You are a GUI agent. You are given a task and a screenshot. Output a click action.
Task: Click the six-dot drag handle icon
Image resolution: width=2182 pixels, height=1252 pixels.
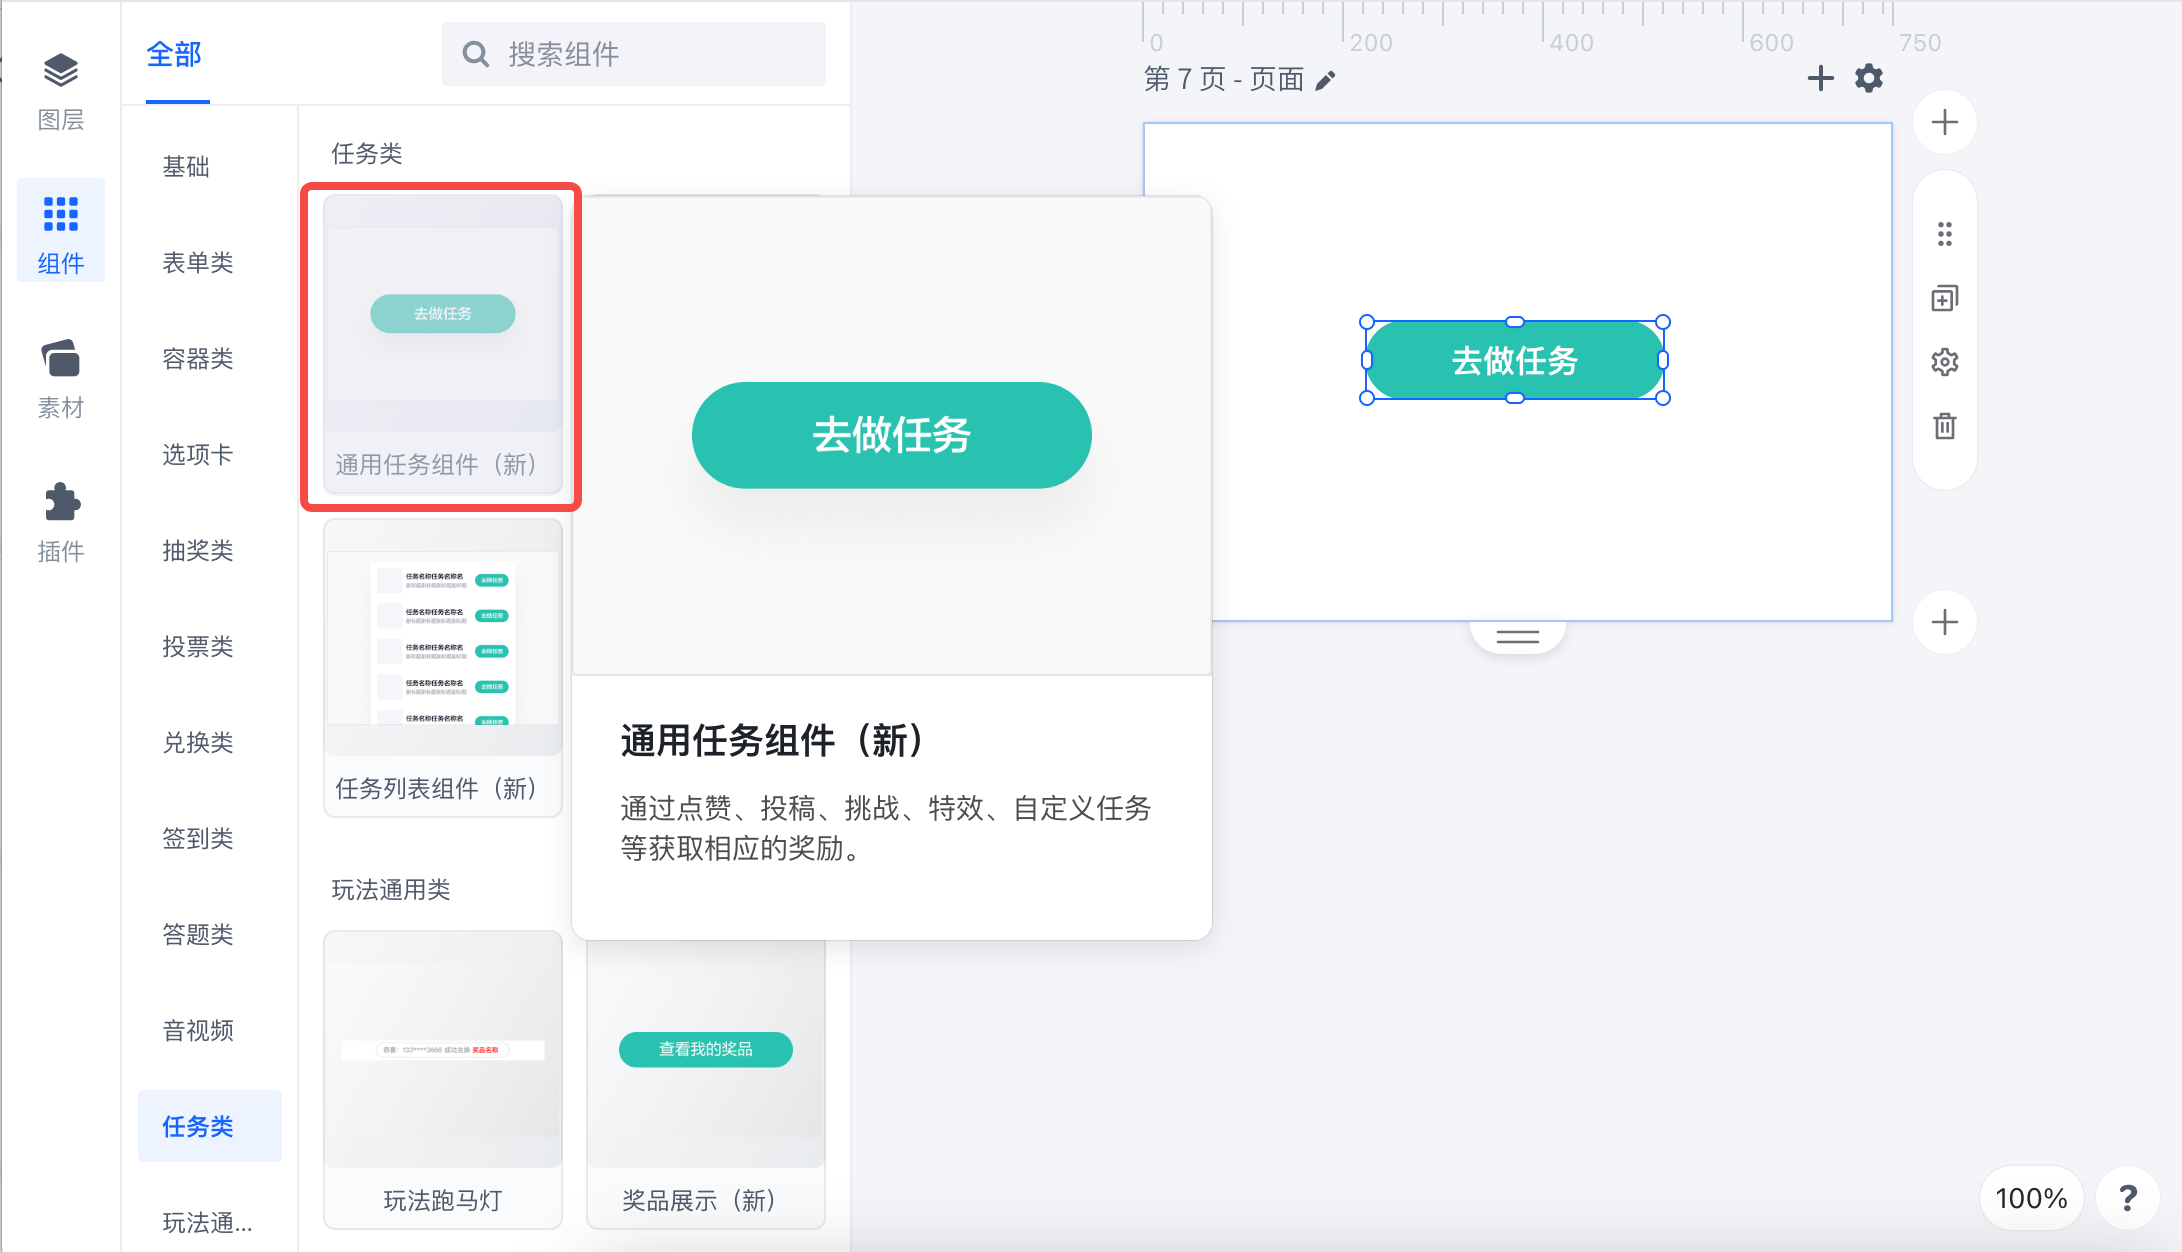click(x=1945, y=234)
